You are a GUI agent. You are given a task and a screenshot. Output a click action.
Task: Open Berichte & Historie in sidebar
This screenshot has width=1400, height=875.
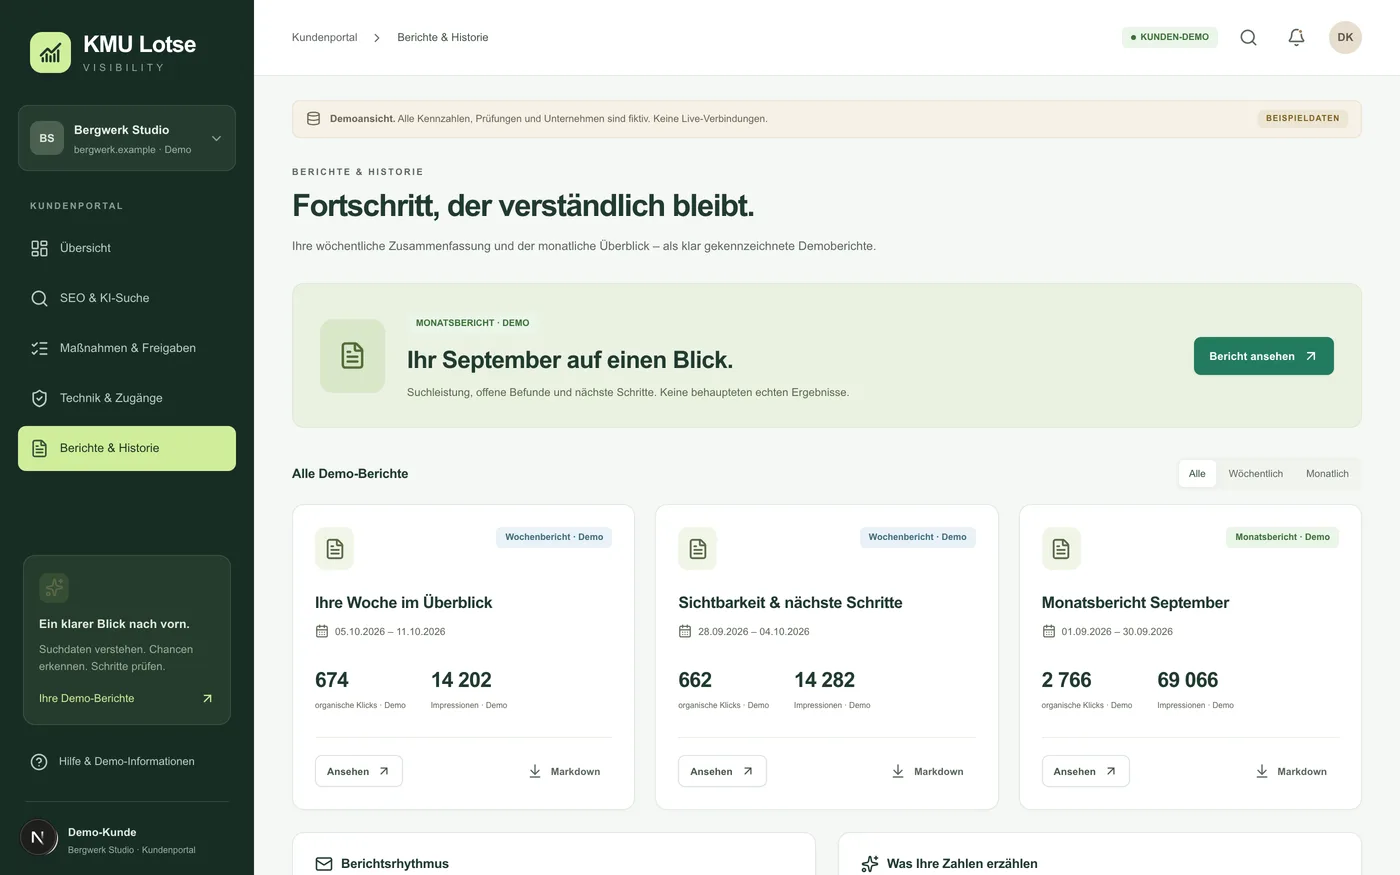tap(127, 448)
